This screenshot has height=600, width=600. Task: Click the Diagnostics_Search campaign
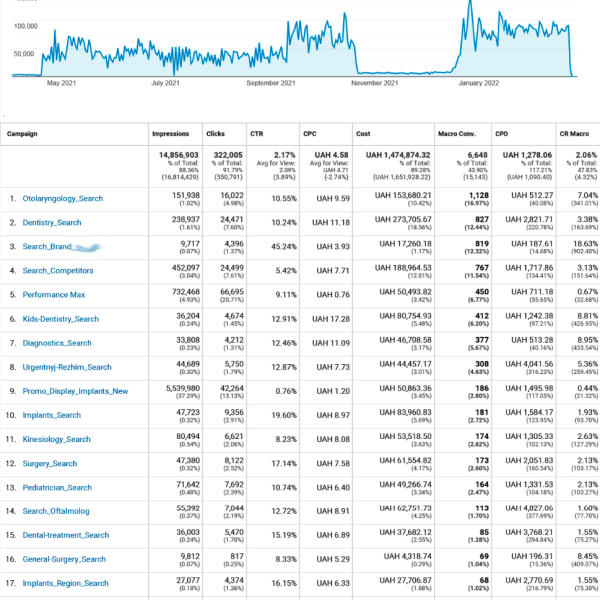[59, 343]
